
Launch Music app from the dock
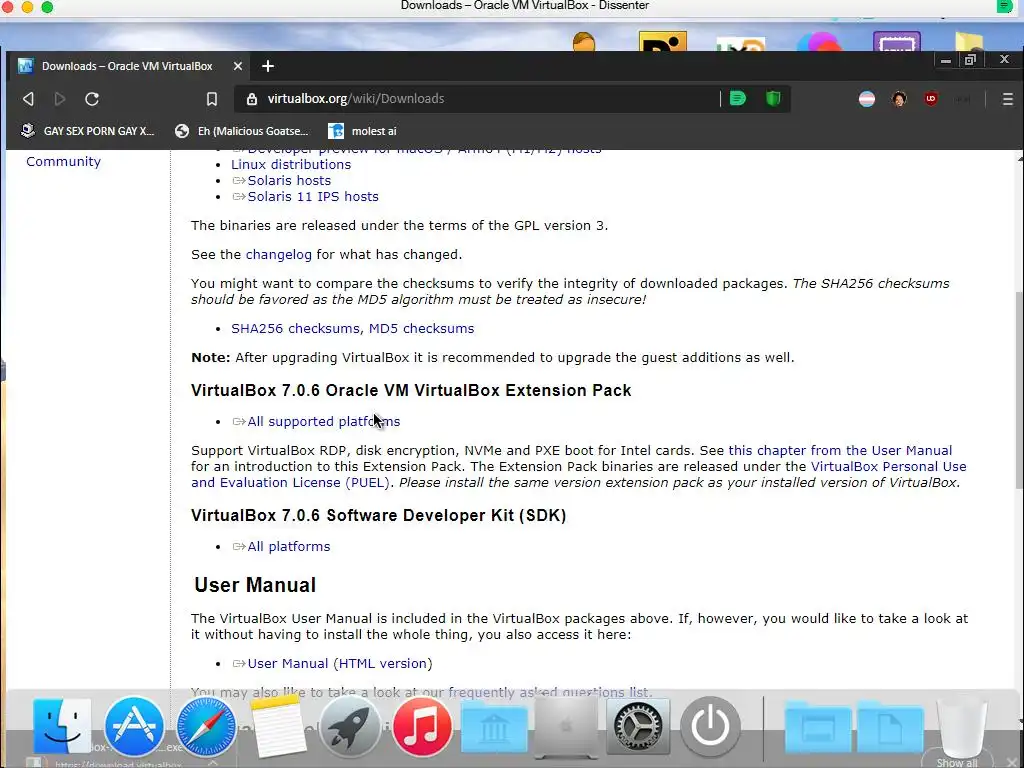(422, 726)
